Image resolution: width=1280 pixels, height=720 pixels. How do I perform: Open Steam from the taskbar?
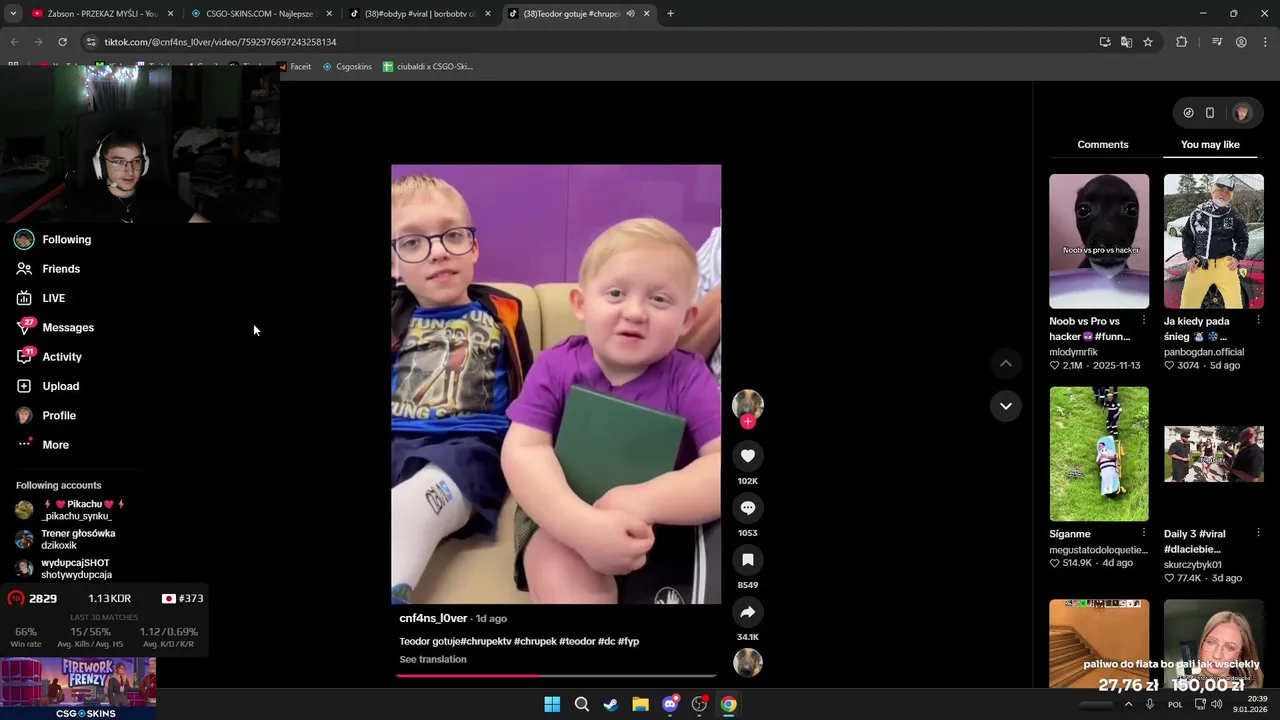coord(611,704)
